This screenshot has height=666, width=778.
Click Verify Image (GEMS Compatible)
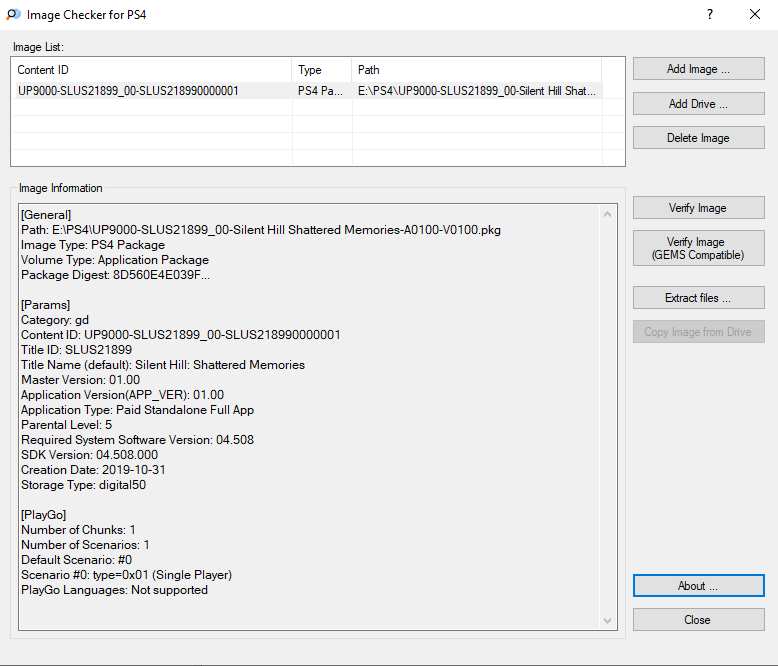pos(699,248)
